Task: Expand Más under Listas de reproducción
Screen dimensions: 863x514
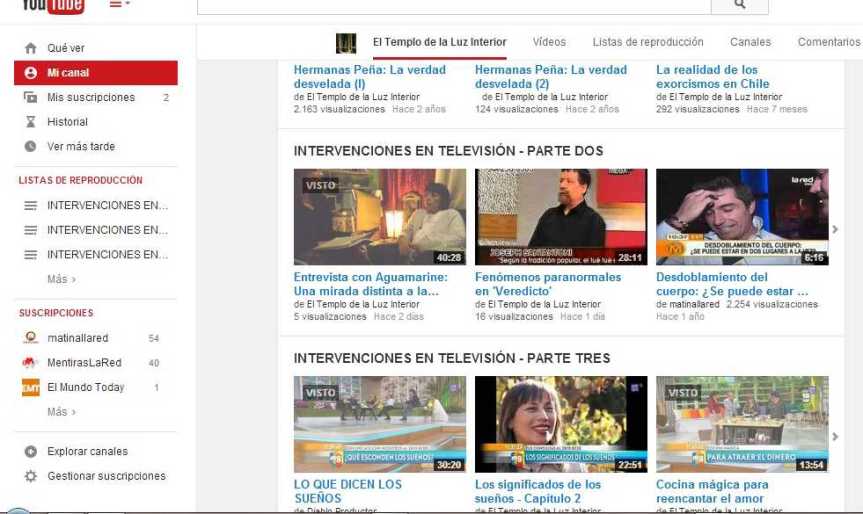Action: tap(61, 279)
